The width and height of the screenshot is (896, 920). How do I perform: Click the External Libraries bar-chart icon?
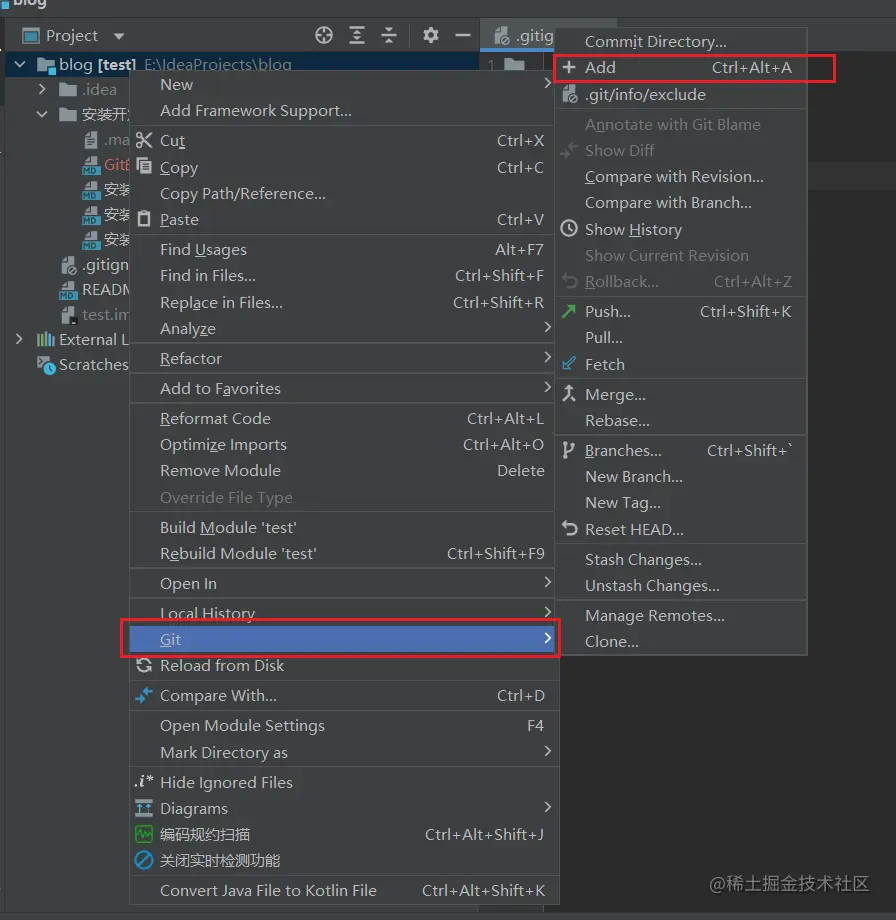pos(46,339)
